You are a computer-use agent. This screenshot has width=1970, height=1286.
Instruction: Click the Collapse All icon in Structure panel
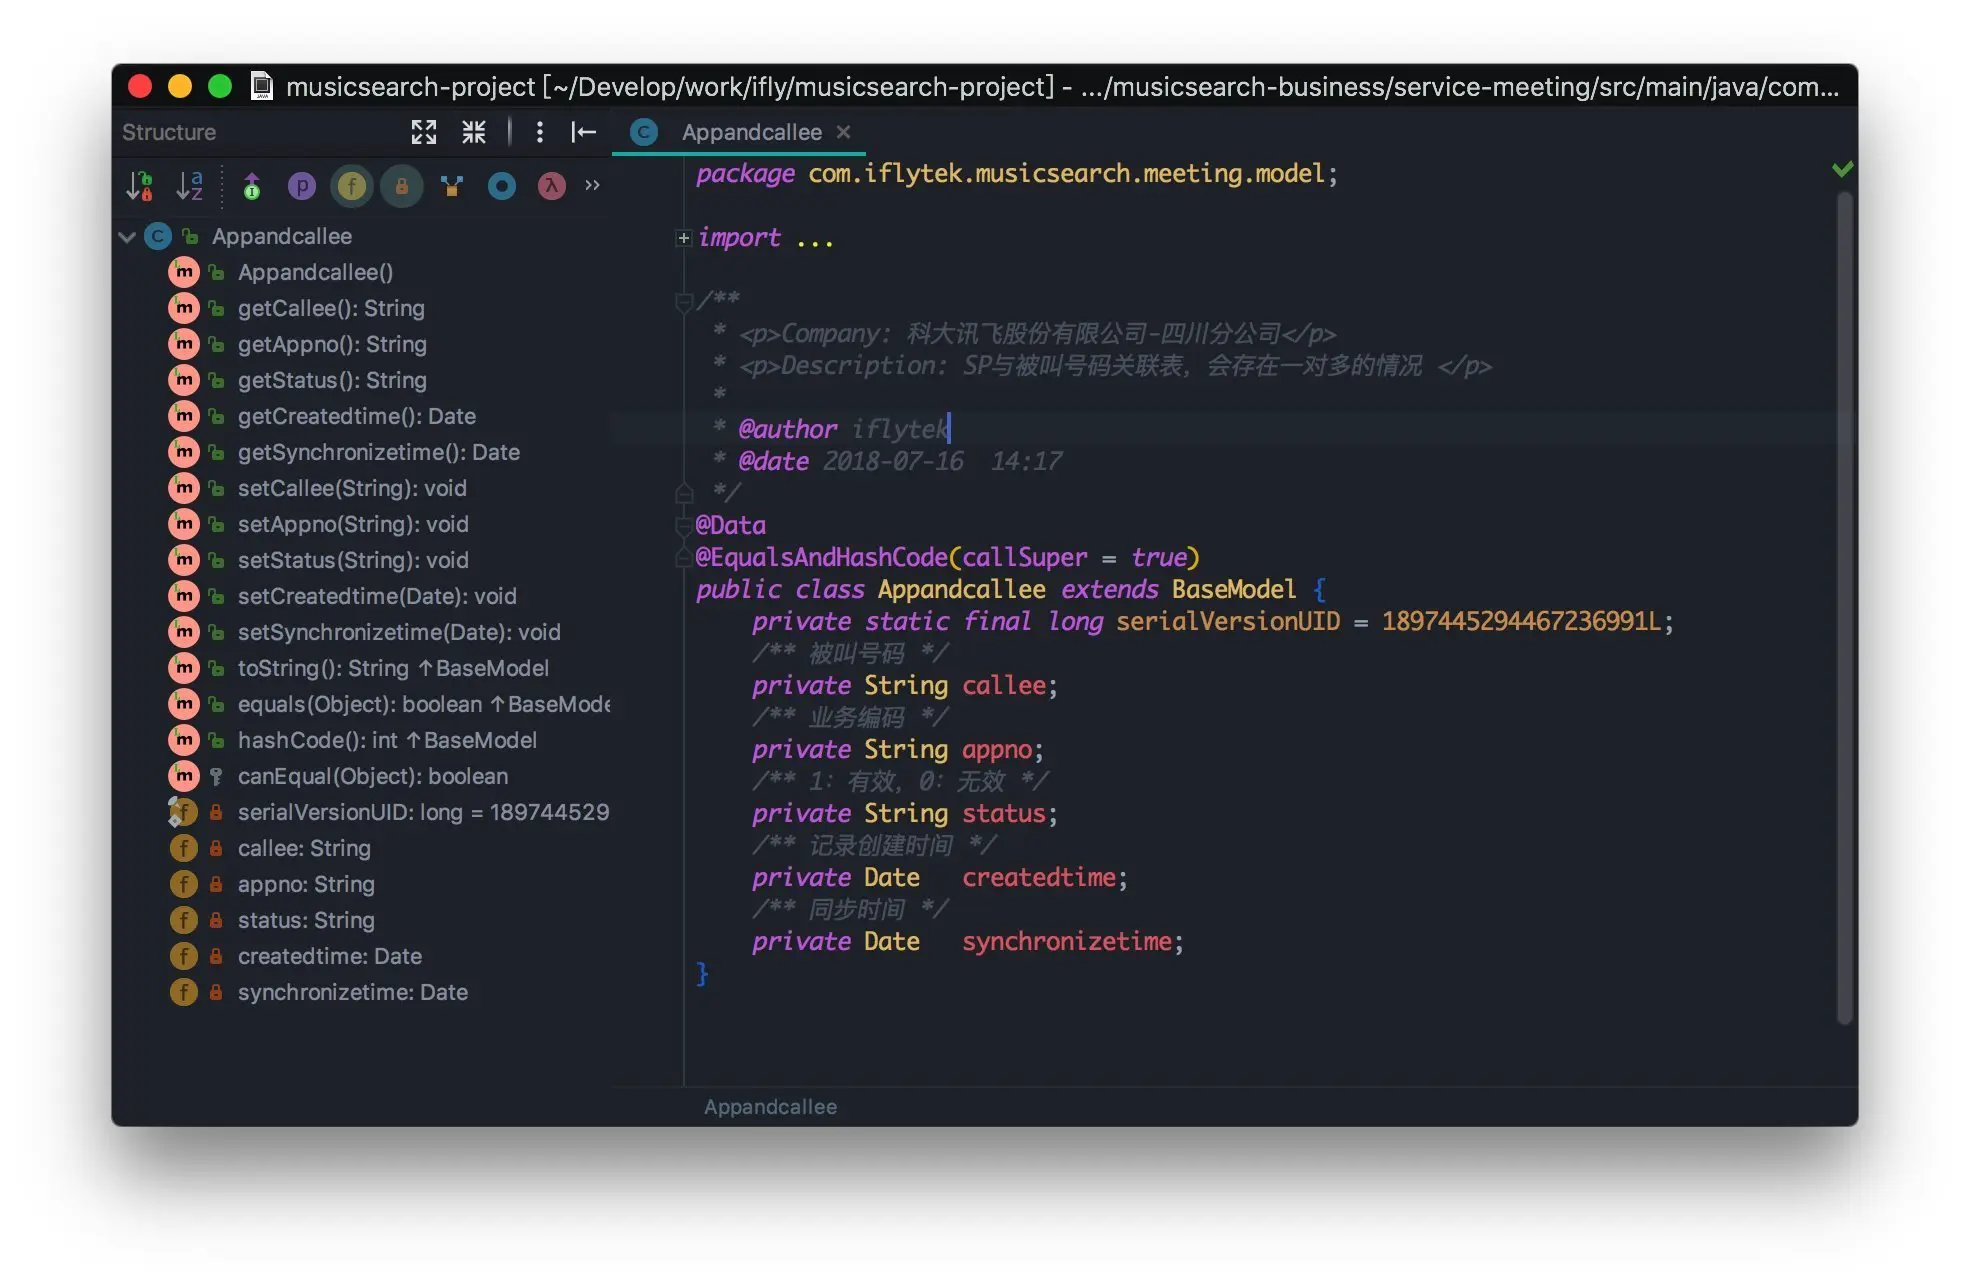coord(473,132)
